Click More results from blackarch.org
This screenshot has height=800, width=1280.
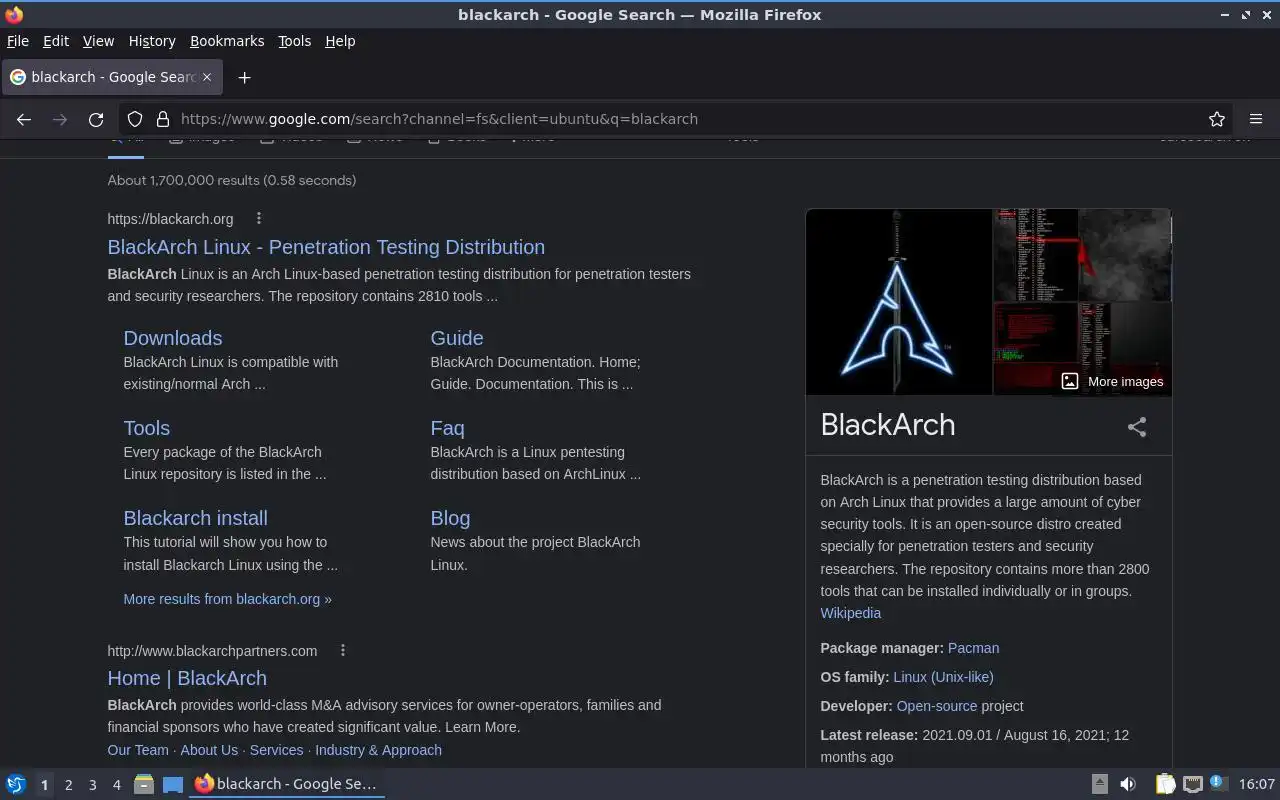click(x=227, y=599)
